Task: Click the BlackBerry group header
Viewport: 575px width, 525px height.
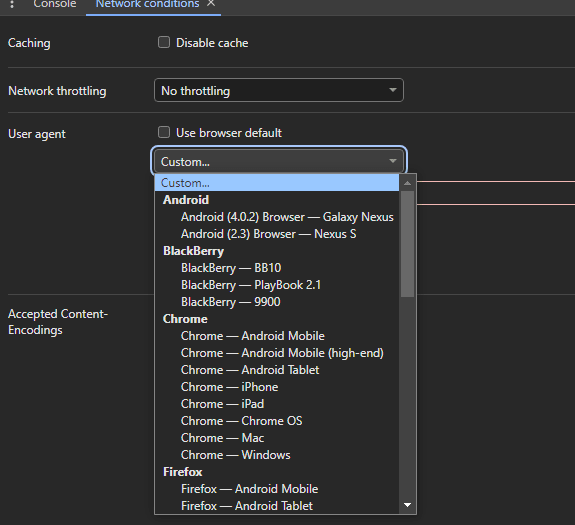Action: (193, 251)
